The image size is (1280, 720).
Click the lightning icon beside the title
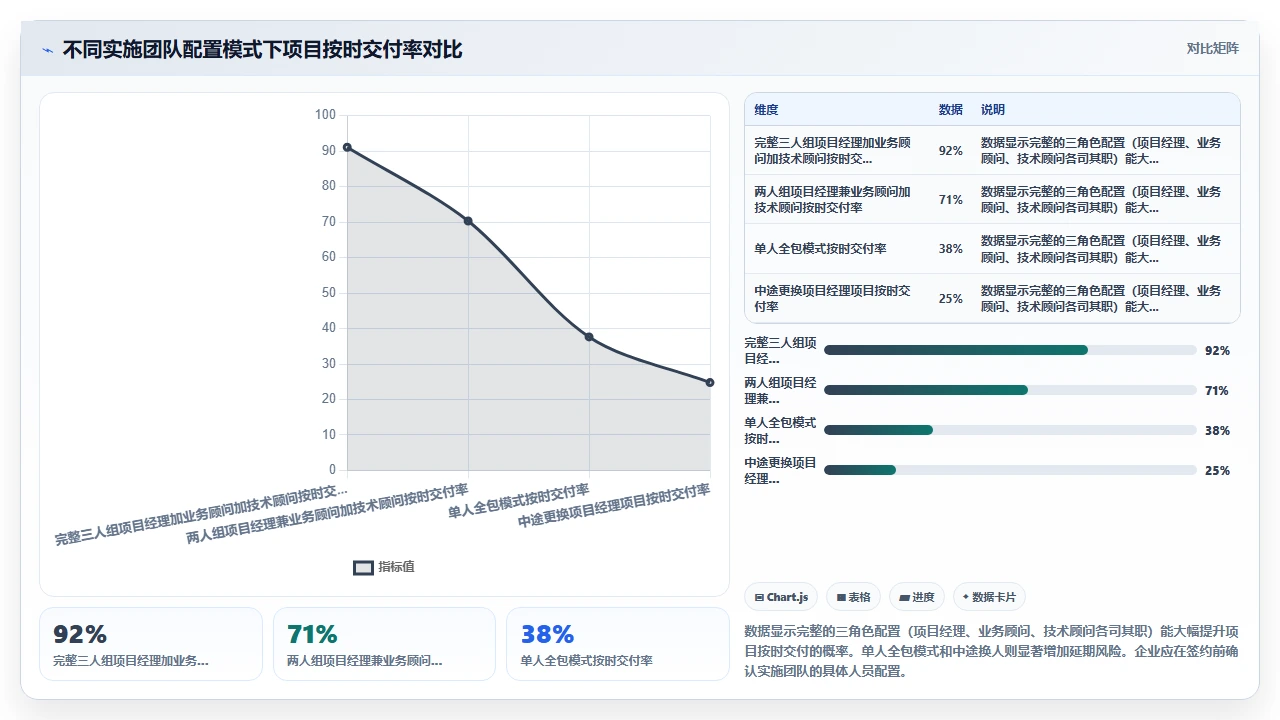point(48,50)
